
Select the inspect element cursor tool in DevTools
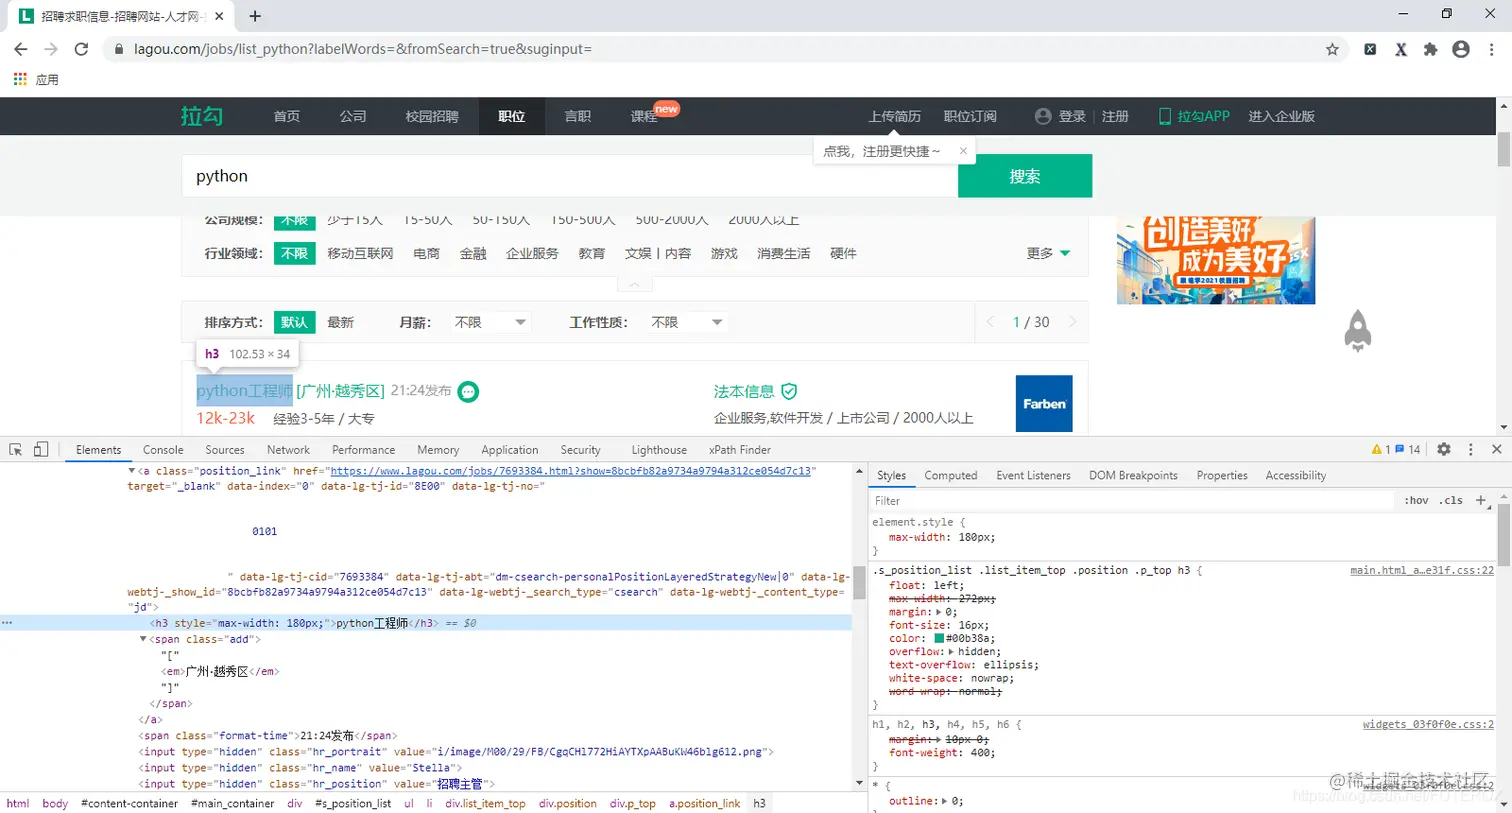(14, 450)
